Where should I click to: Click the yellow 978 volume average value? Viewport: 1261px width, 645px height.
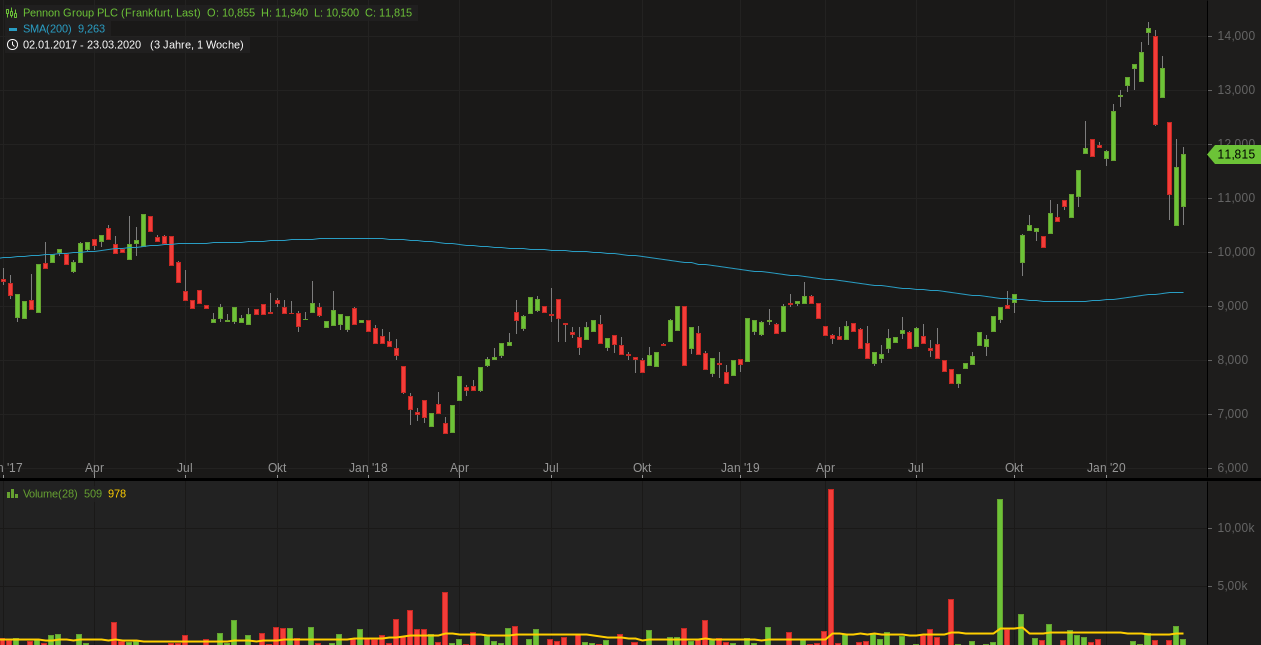click(117, 494)
